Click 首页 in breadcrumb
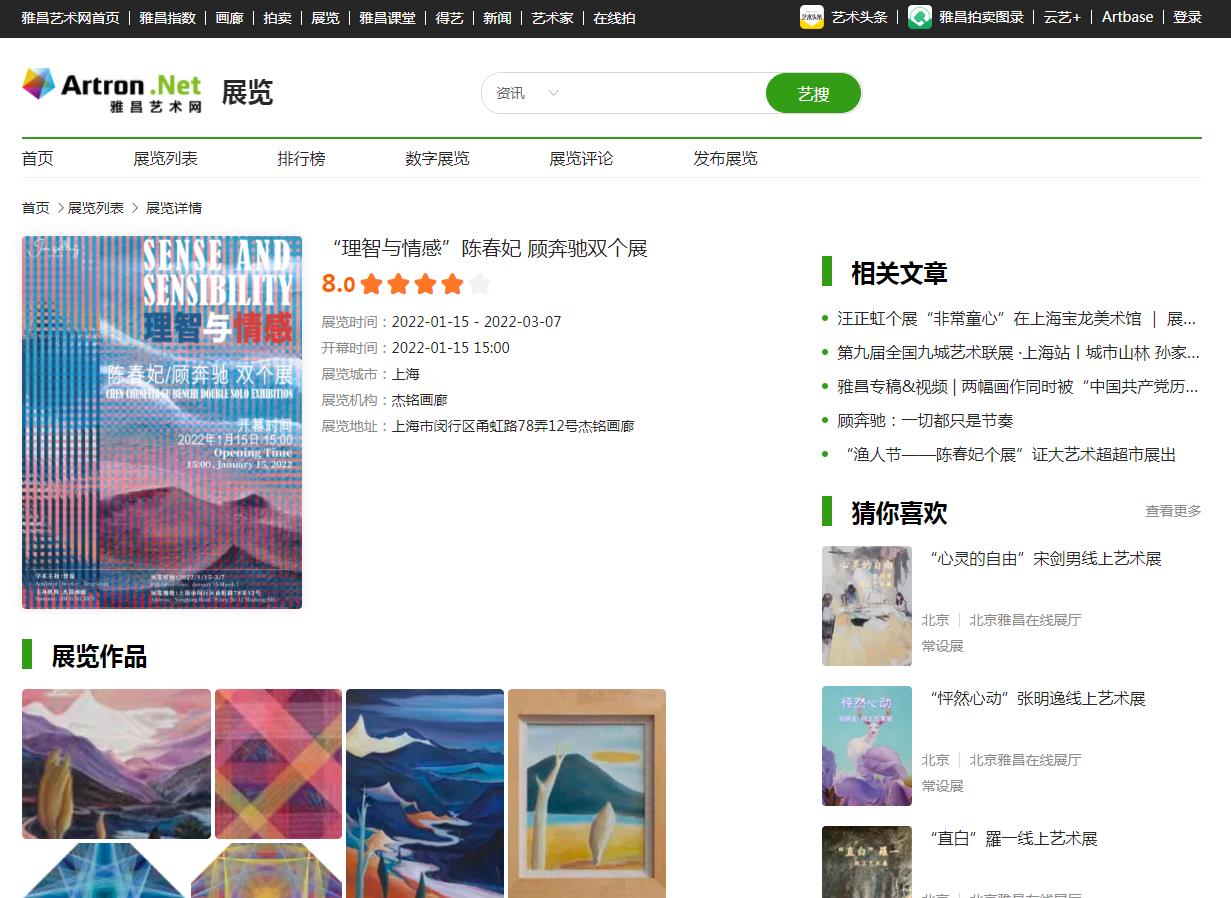 [x=36, y=208]
